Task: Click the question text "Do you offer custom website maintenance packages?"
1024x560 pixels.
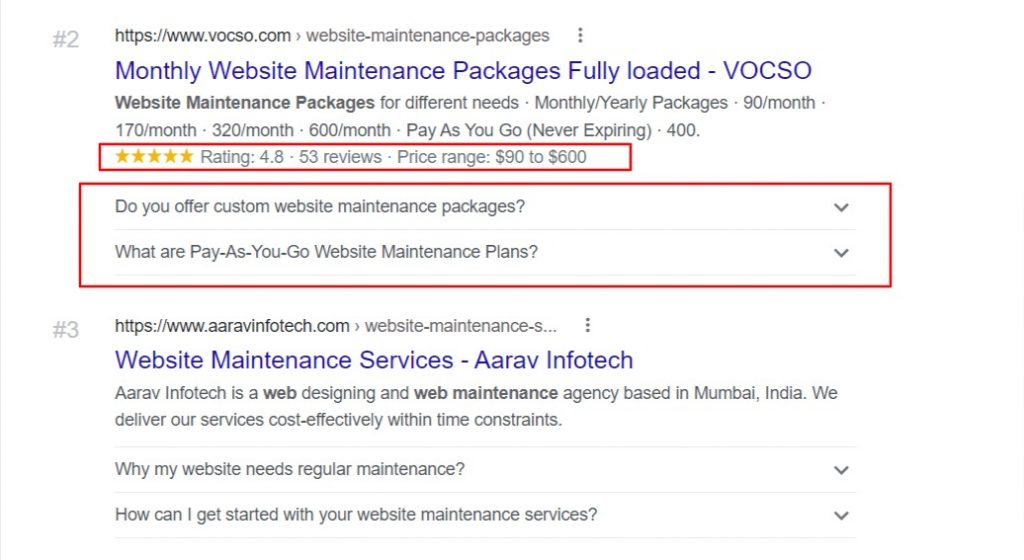Action: (320, 207)
